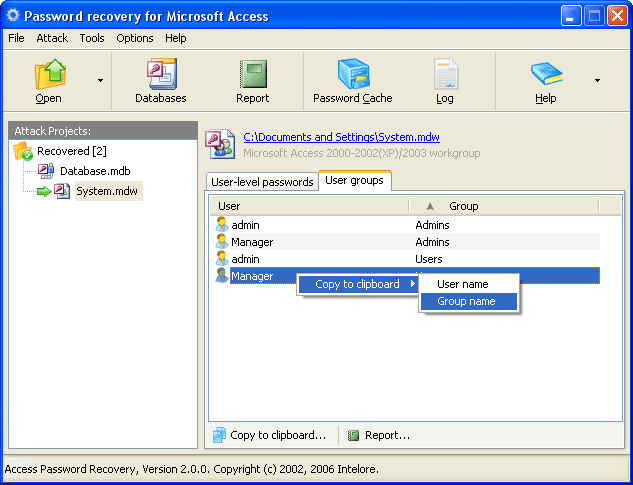Open the Options menu
The width and height of the screenshot is (633, 485).
[135, 38]
